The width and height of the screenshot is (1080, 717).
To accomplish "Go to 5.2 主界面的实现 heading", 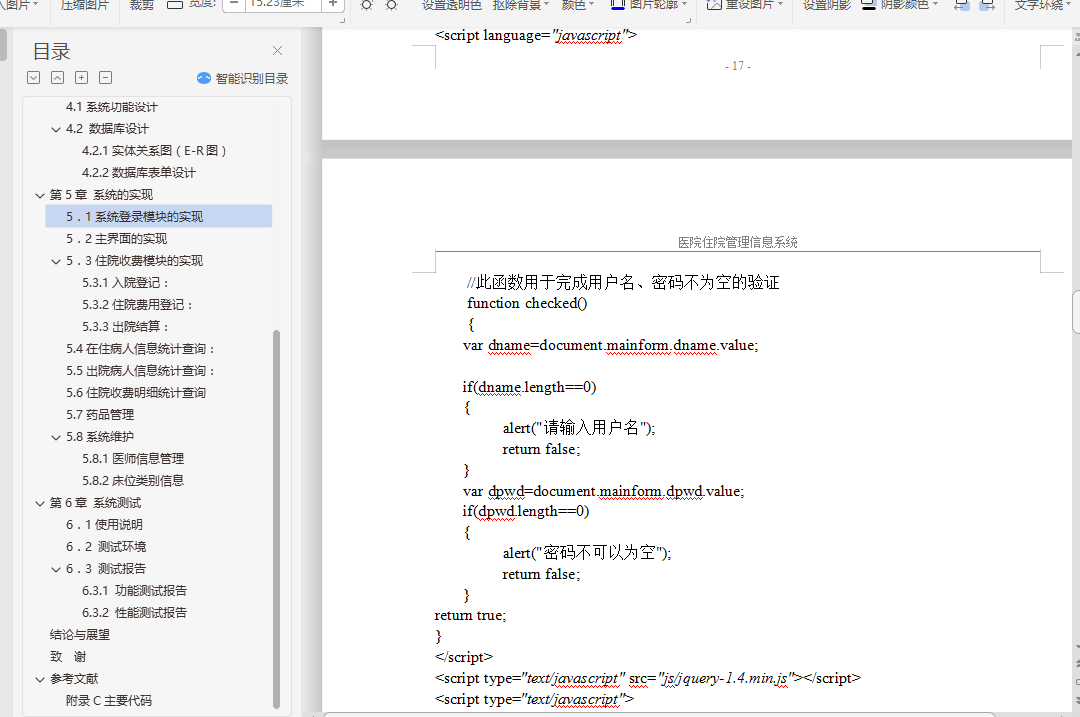I will (x=116, y=238).
